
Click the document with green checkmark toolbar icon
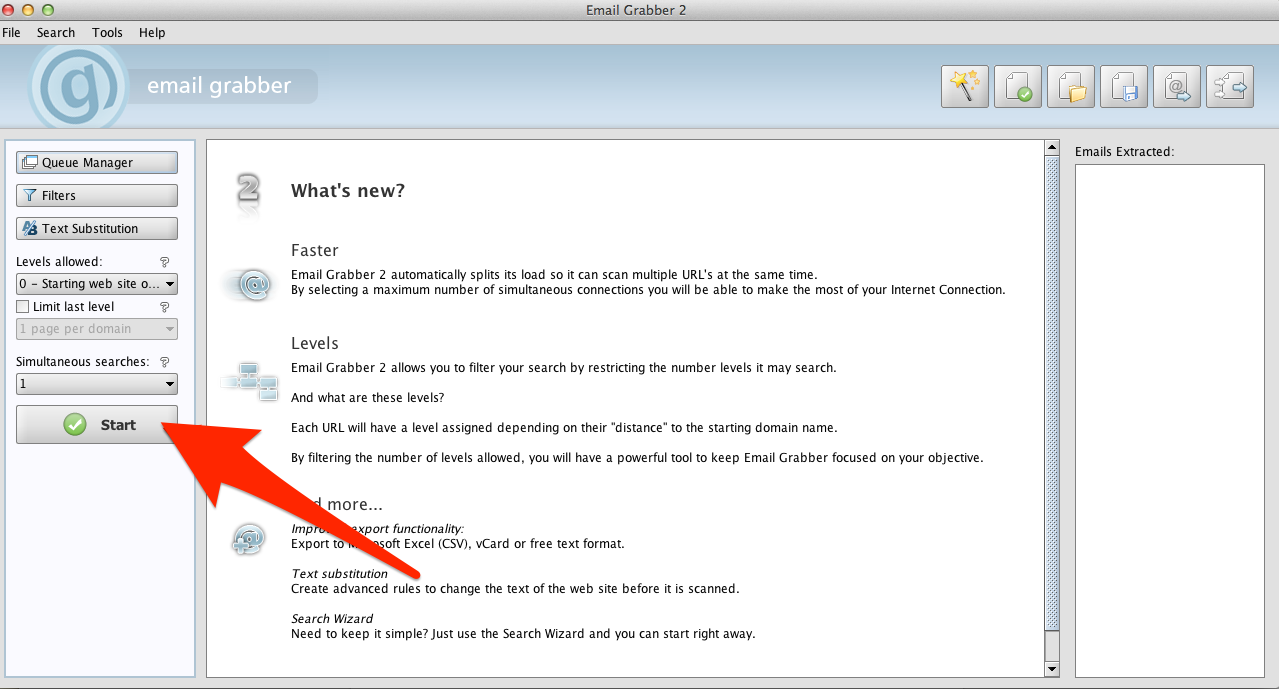coord(1018,87)
